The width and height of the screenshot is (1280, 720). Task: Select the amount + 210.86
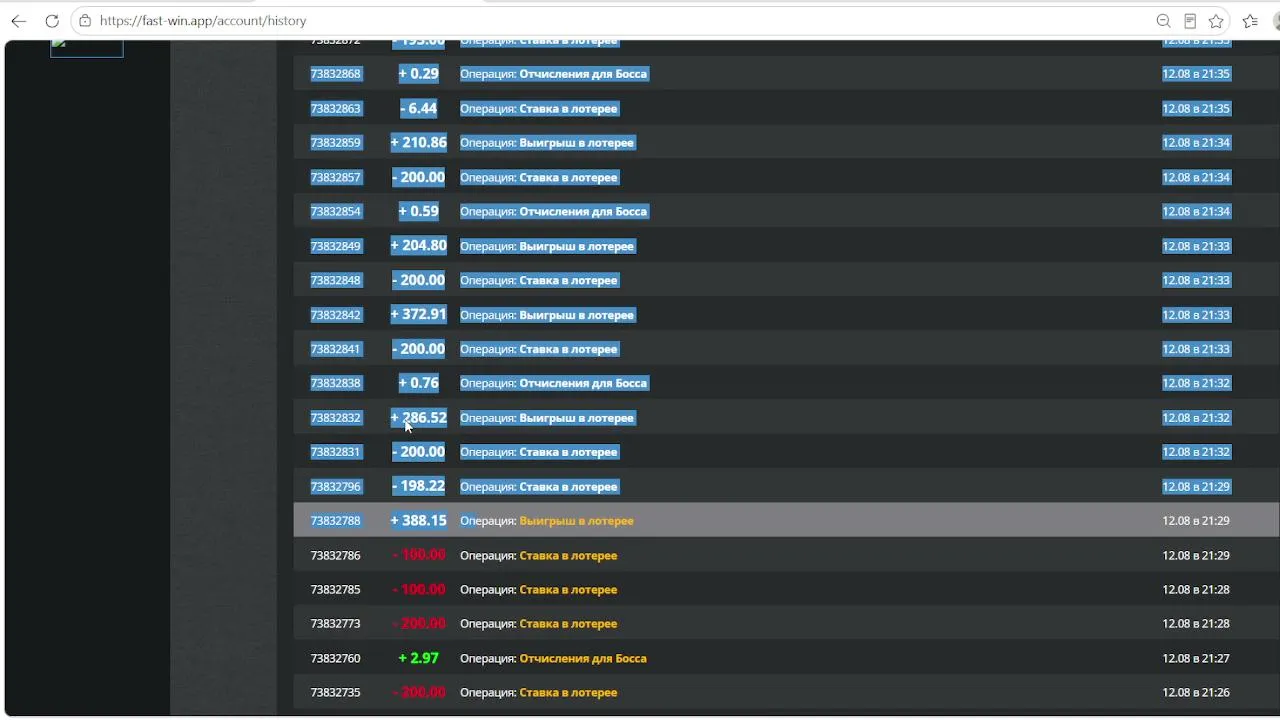point(419,143)
